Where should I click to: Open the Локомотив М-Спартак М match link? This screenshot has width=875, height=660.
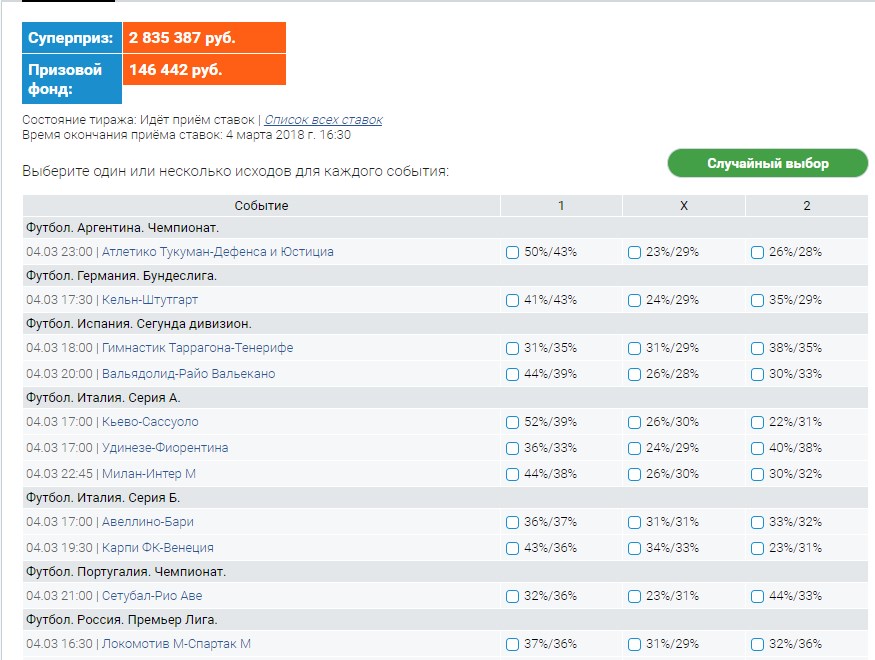(176, 645)
